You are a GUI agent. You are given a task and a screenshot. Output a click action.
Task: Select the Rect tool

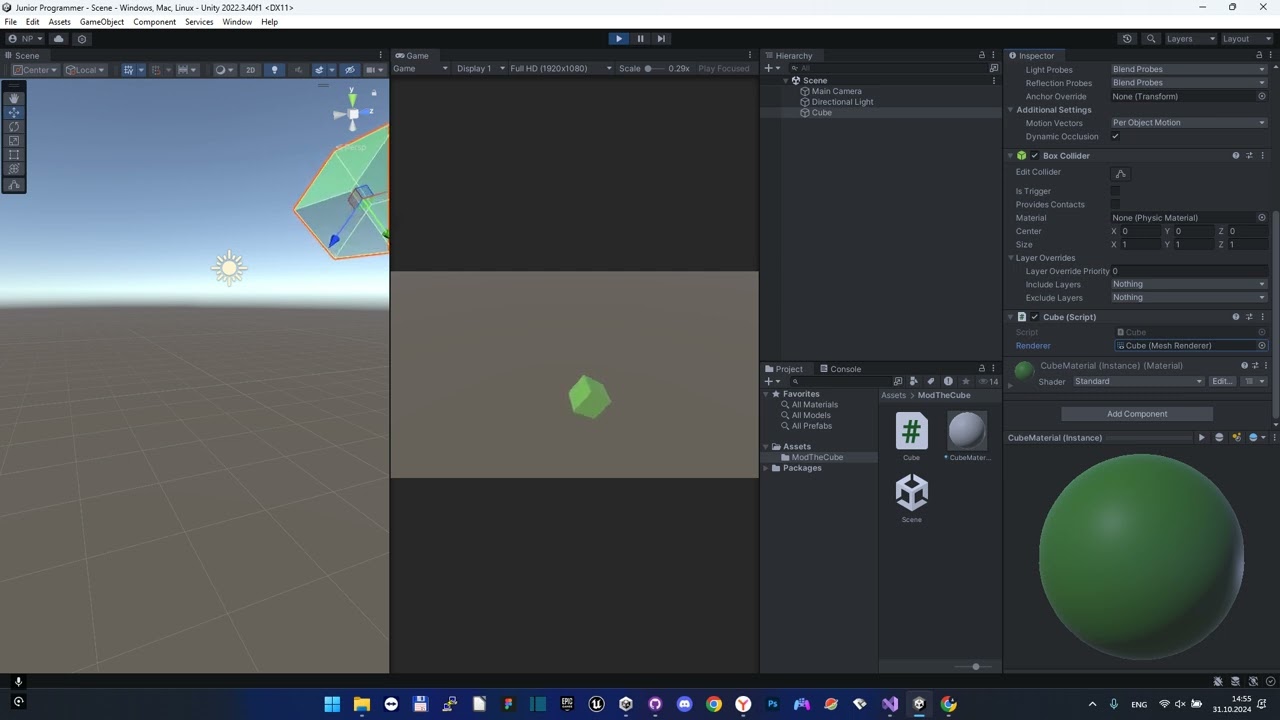(14, 155)
